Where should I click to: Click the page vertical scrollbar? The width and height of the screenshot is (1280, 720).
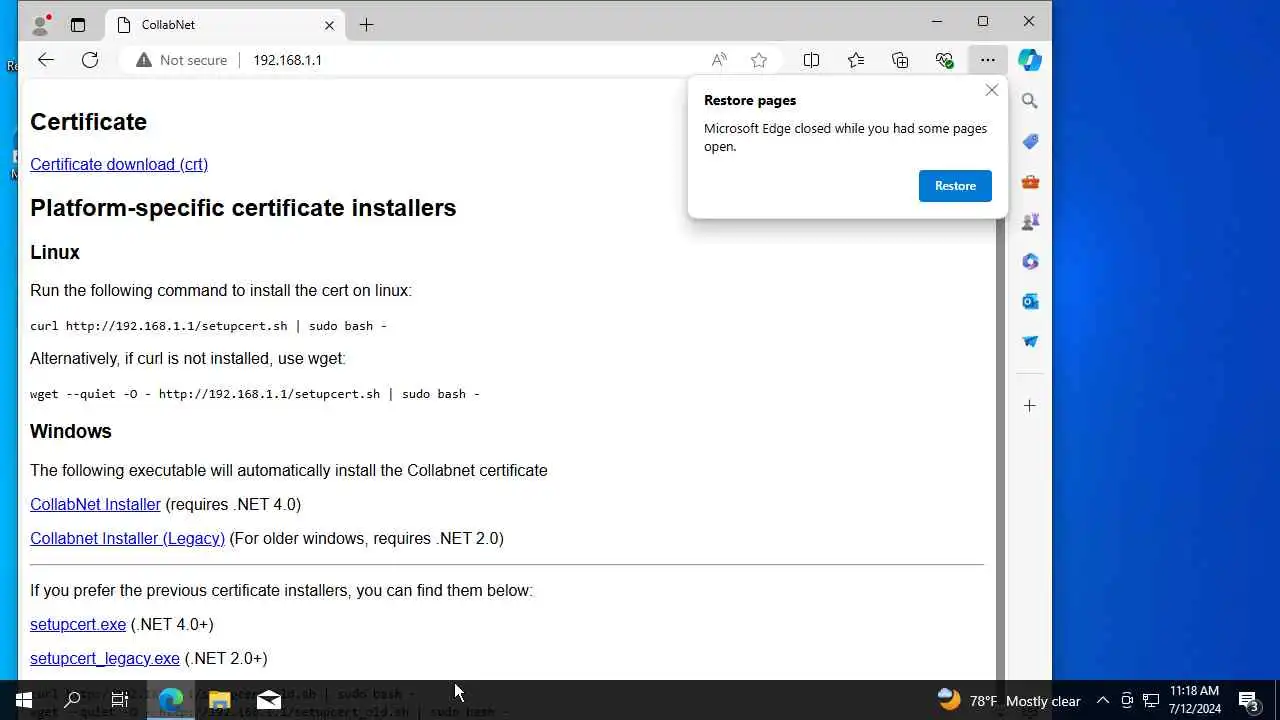click(1000, 450)
